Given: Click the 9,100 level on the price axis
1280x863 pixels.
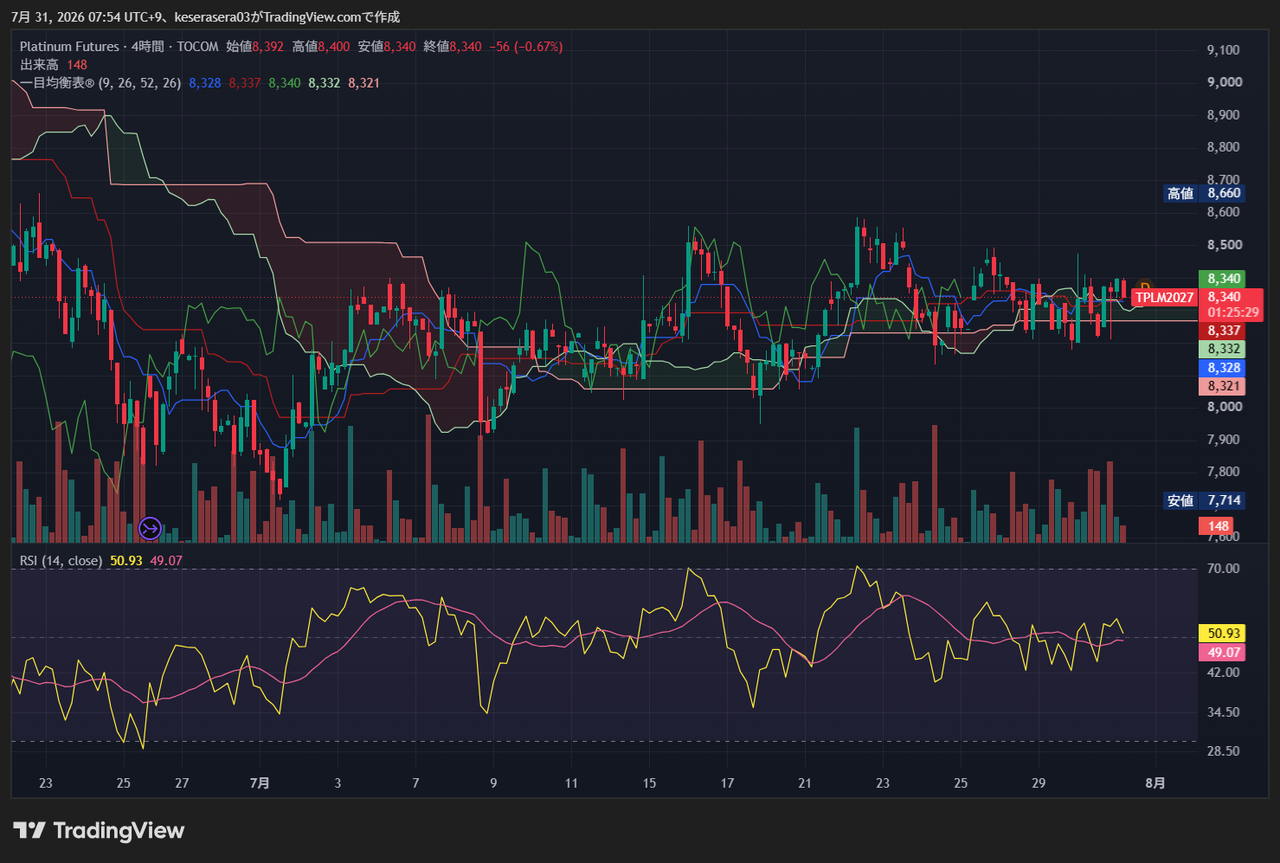Looking at the screenshot, I should tap(1224, 50).
